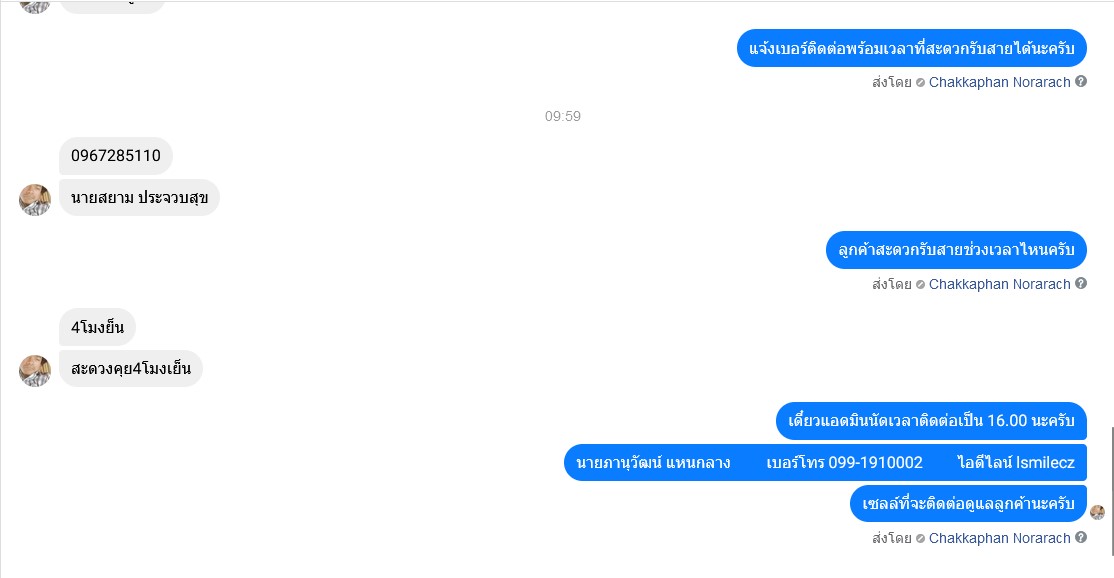The width and height of the screenshot is (1114, 578).
Task: Click the conversation vertical scrollbar thumb
Action: tap(1112, 491)
